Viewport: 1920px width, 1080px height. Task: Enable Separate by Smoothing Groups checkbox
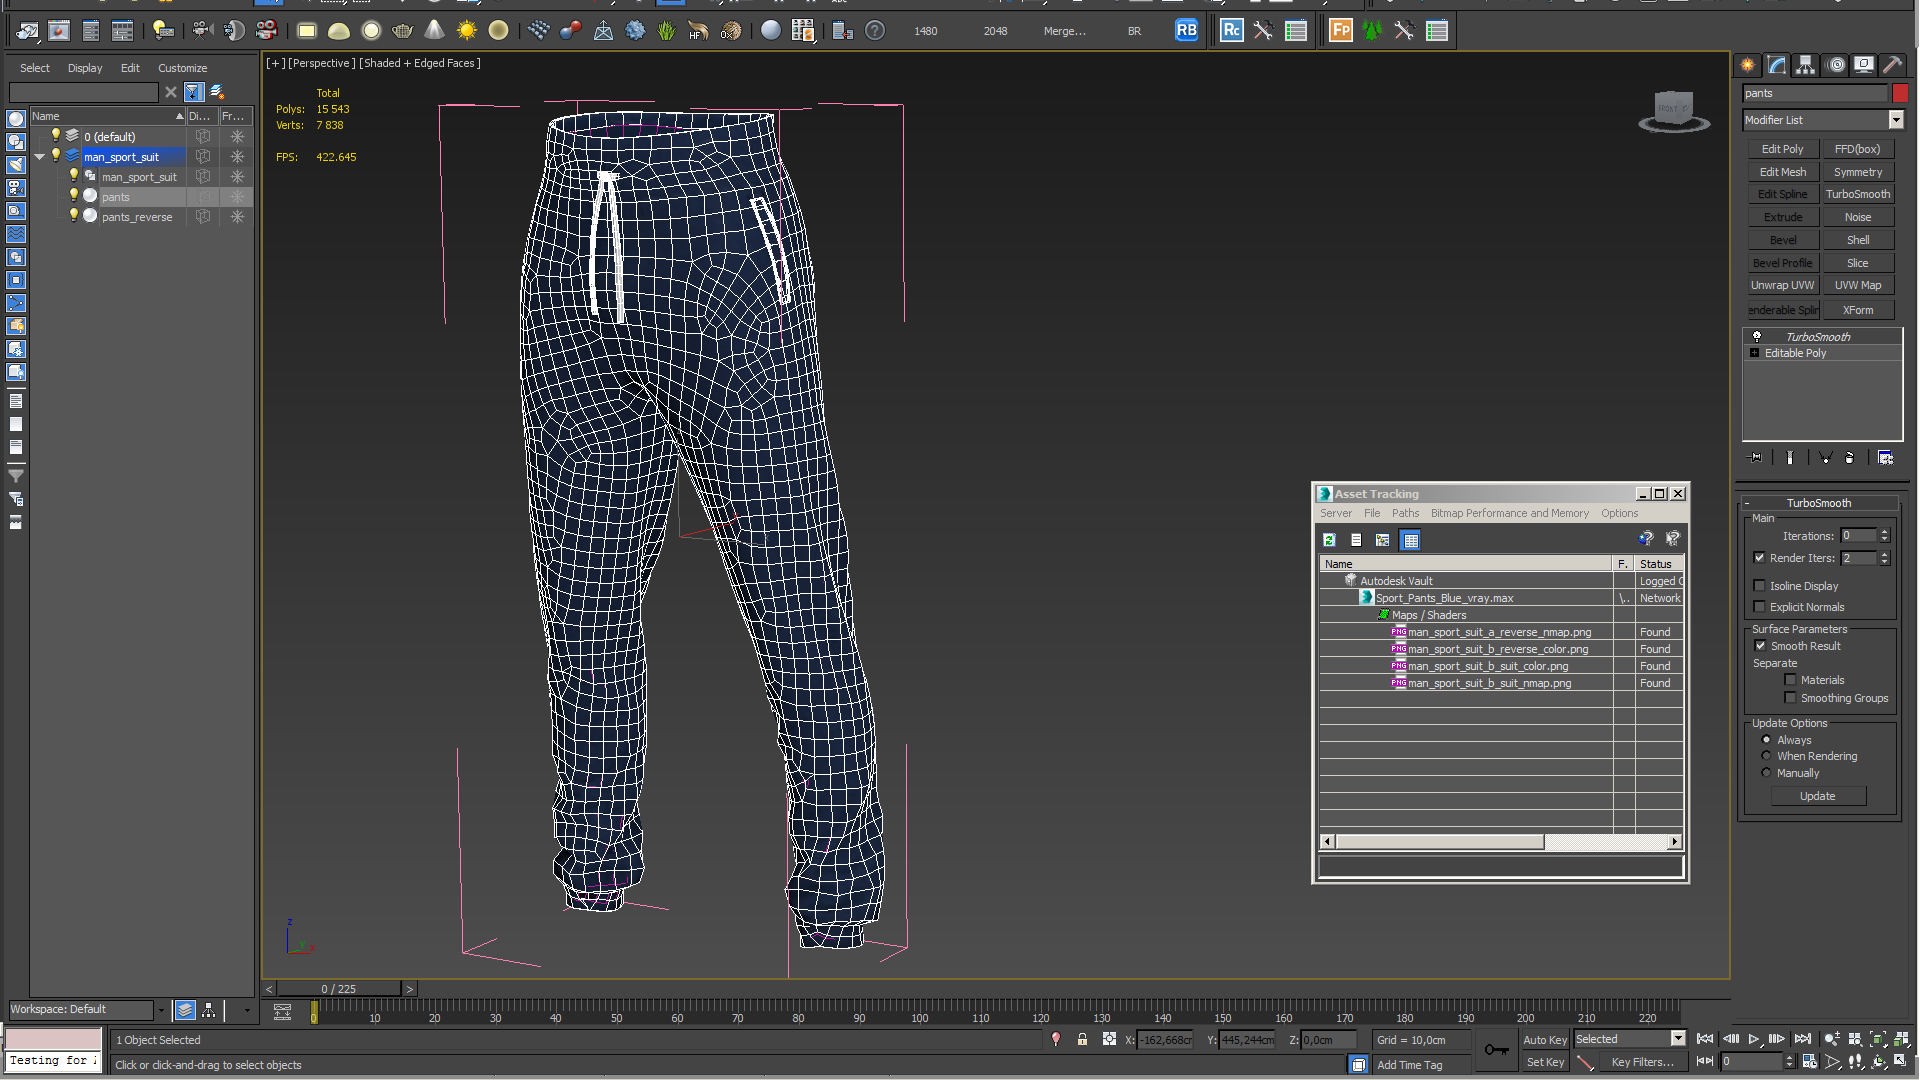(x=1790, y=698)
